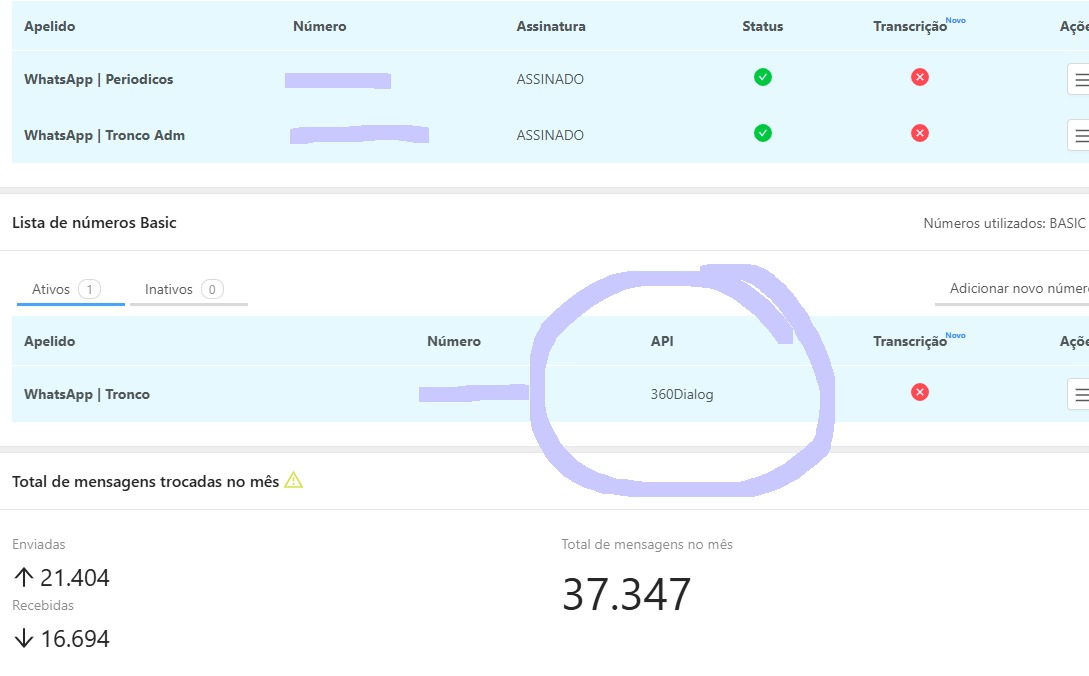Click the ASSINADO label in Periodicos row
Image resolution: width=1089 pixels, height=676 pixels.
coord(550,79)
